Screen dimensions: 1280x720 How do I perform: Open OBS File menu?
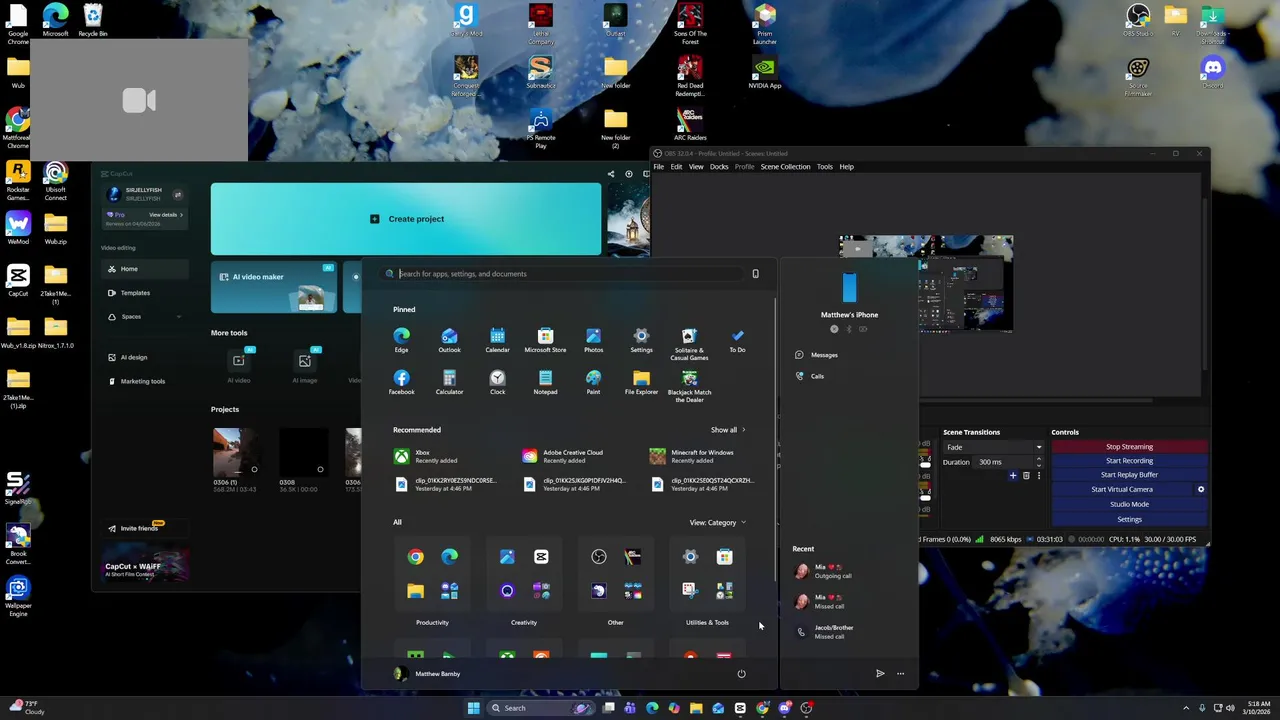coord(658,167)
